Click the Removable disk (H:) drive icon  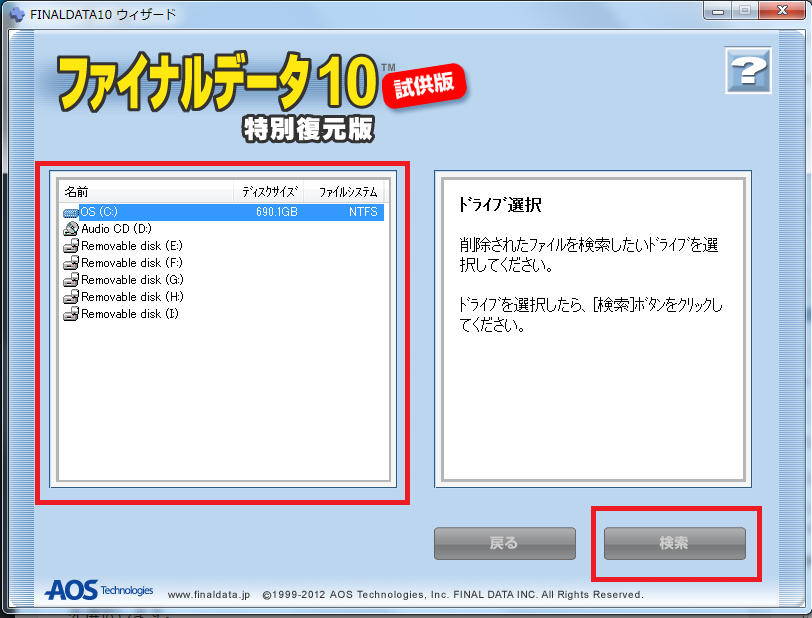(x=70, y=297)
